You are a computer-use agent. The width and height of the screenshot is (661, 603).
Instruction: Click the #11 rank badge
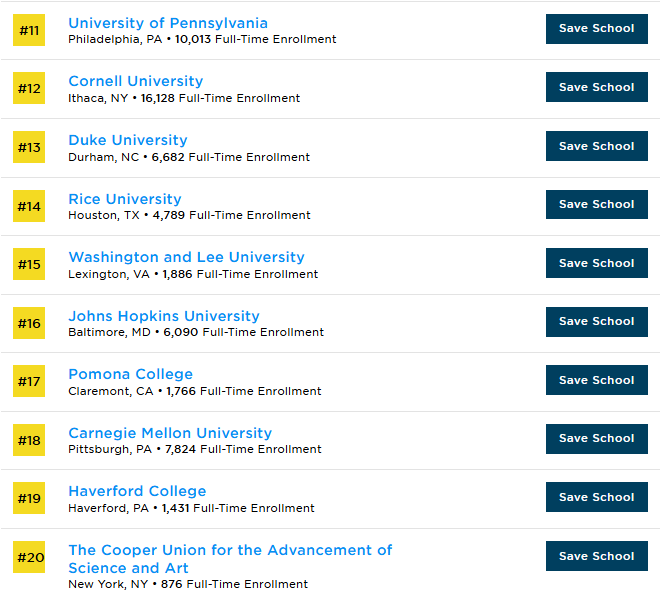[29, 30]
